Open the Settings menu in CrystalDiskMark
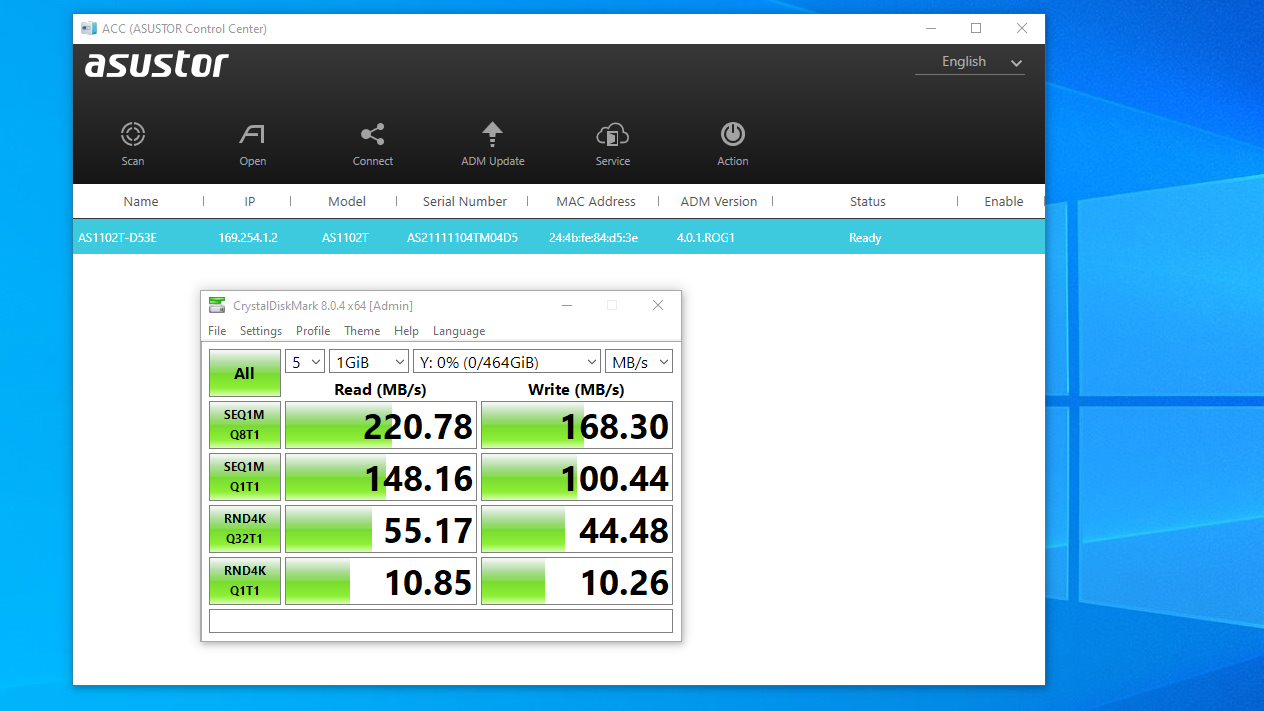This screenshot has height=711, width=1264. (x=261, y=331)
